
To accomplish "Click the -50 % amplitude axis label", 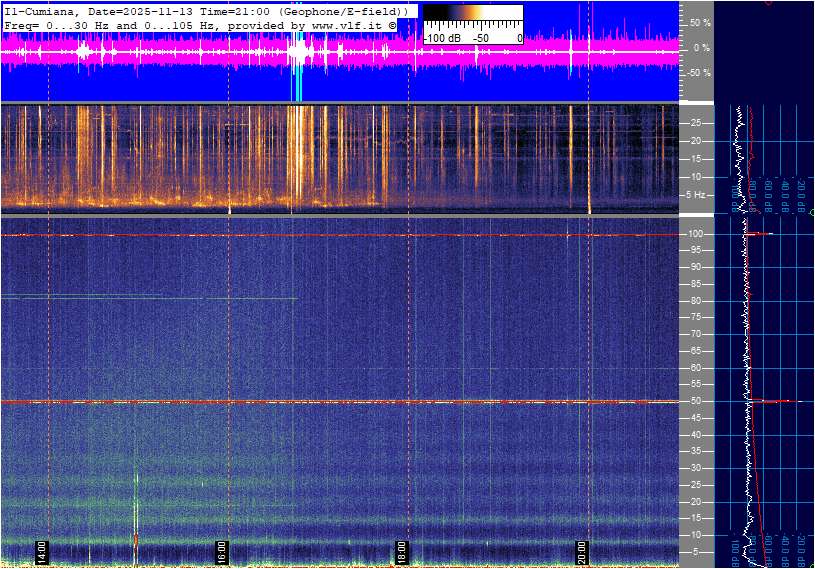I will [x=697, y=73].
